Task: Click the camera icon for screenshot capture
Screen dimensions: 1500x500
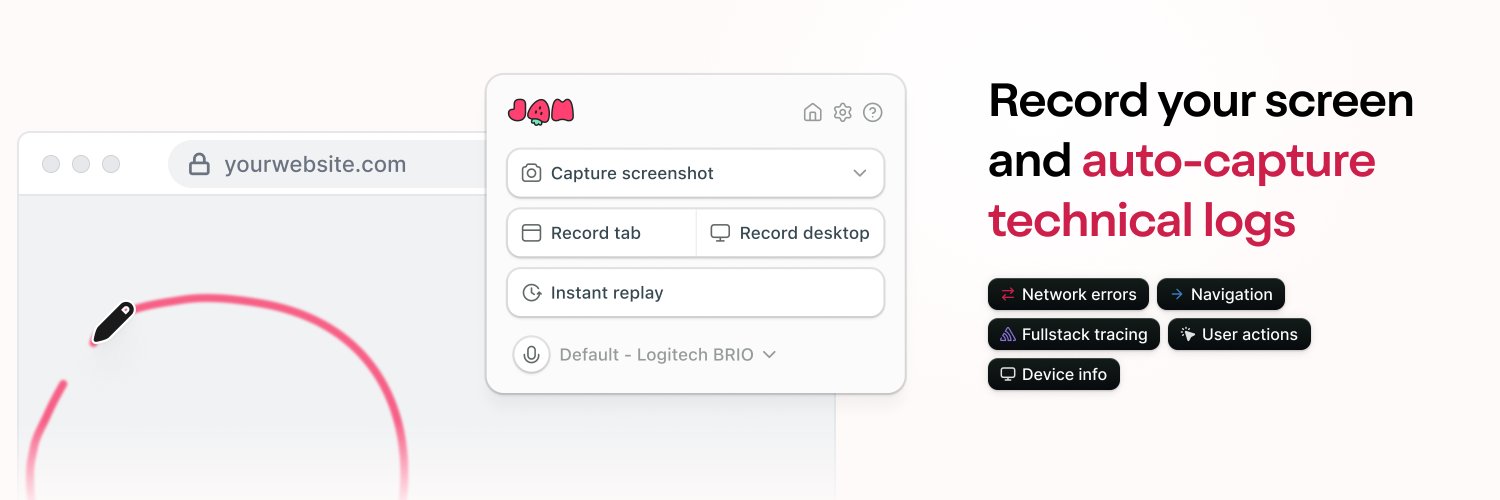Action: coord(532,173)
